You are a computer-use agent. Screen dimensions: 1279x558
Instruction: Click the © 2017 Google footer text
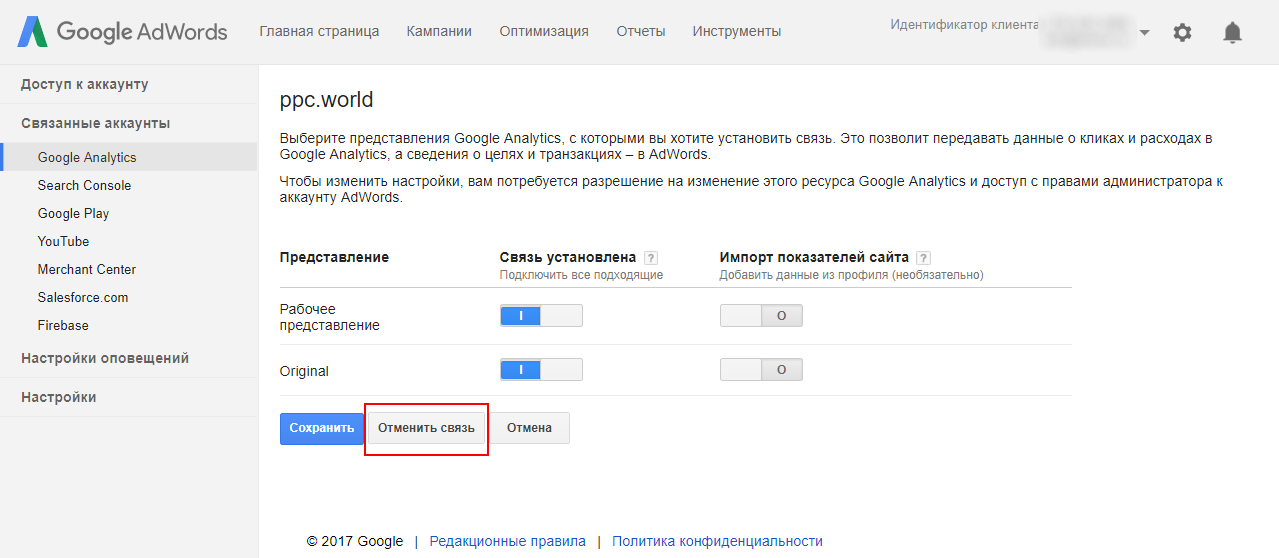(x=355, y=541)
